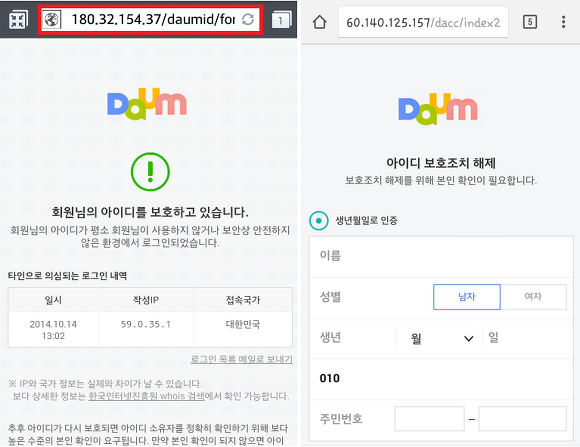Focus the 60.140.125.157 address bar
This screenshot has height=447, width=580.
(x=423, y=23)
